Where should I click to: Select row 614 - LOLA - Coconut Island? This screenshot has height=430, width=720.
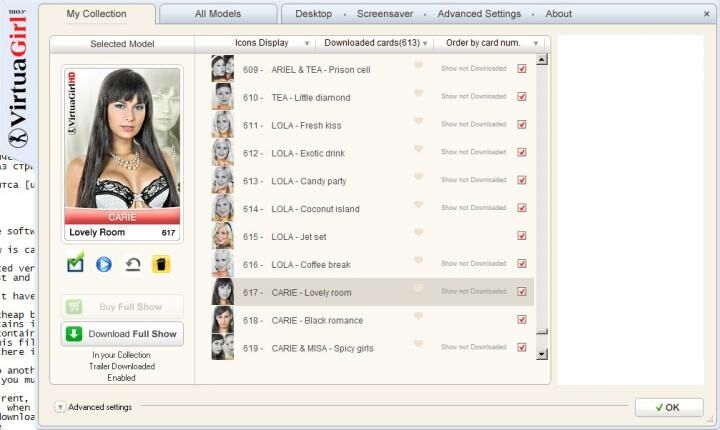(x=372, y=208)
